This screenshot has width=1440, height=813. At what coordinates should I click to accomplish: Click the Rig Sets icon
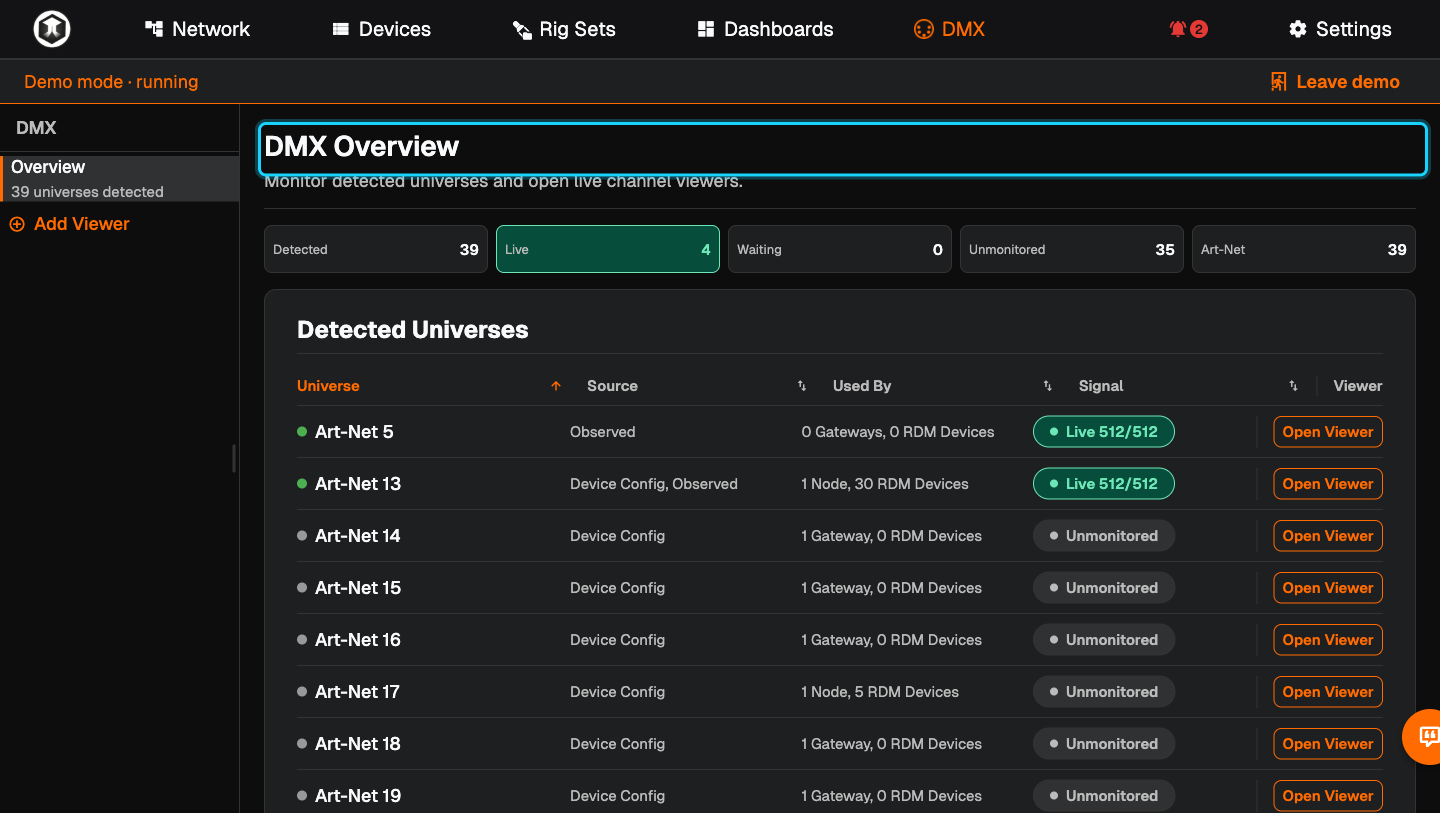pyautogui.click(x=522, y=30)
